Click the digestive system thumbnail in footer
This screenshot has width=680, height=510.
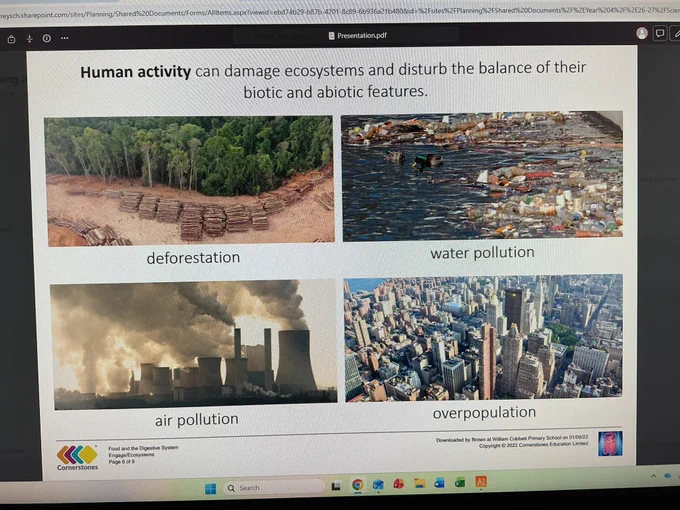[x=610, y=443]
